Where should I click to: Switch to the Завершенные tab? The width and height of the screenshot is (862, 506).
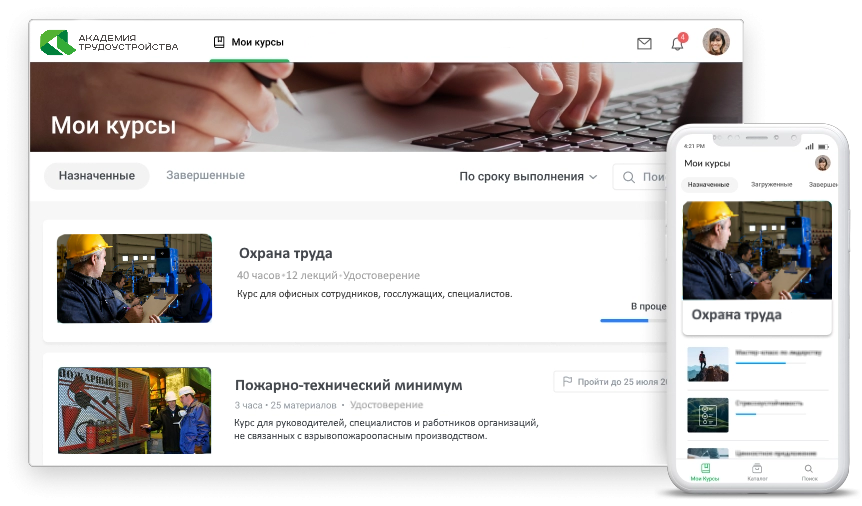(x=205, y=176)
